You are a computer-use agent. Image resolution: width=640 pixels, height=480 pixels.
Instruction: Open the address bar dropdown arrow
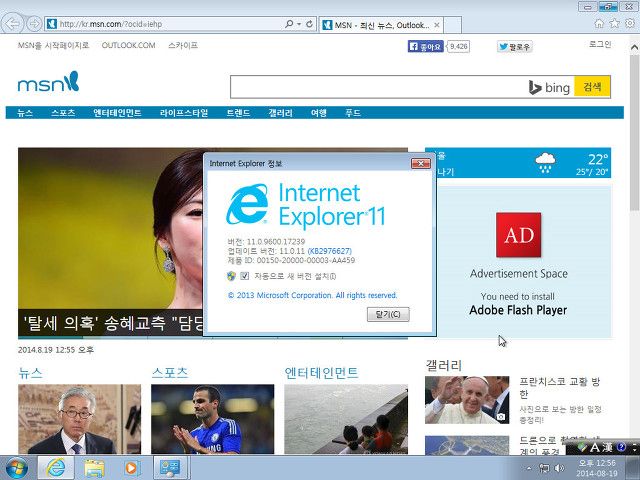pyautogui.click(x=299, y=24)
